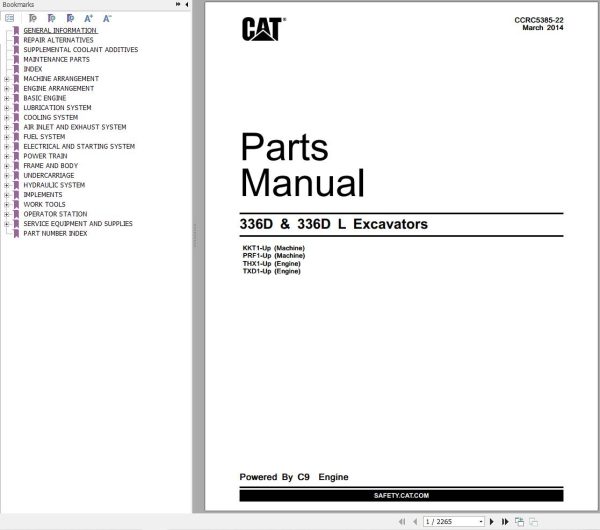Open MAINTENANCE PARTS bookmark
The image size is (600, 530).
[x=56, y=59]
